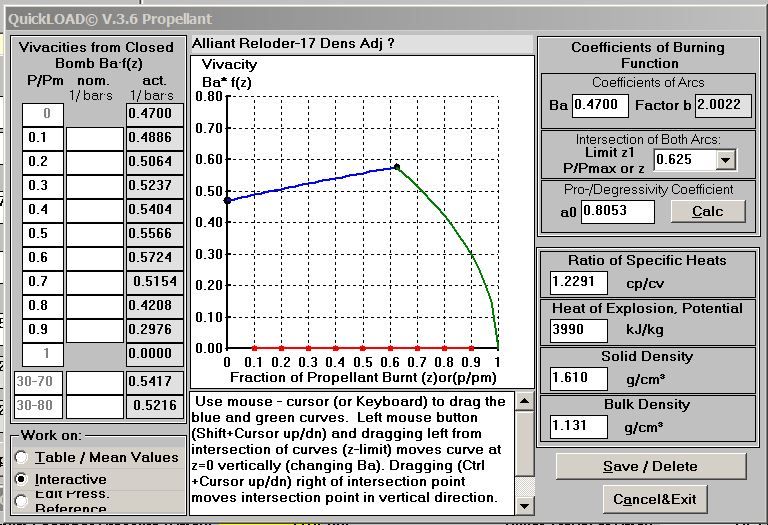Click the QuickLOAD Propellant window title bar
This screenshot has width=768, height=525.
(x=386, y=19)
